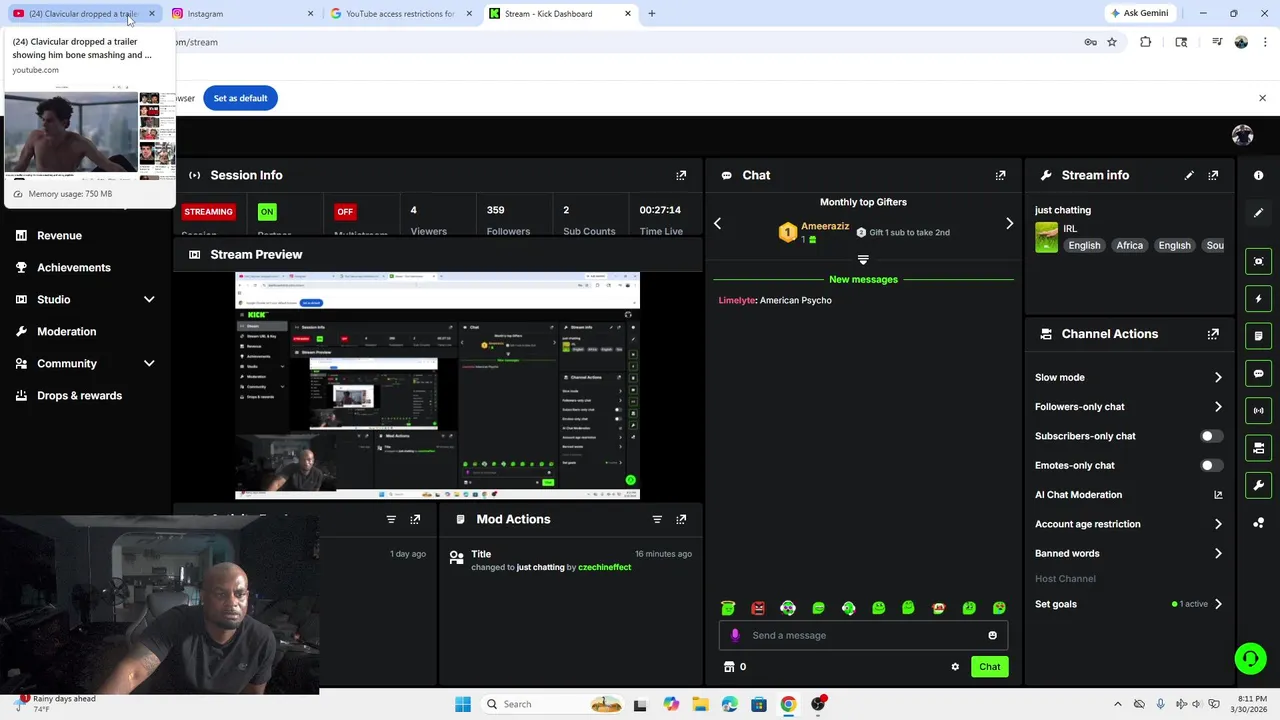Image resolution: width=1280 pixels, height=720 pixels.
Task: Dismiss the default browser banner
Action: coord(1262,98)
